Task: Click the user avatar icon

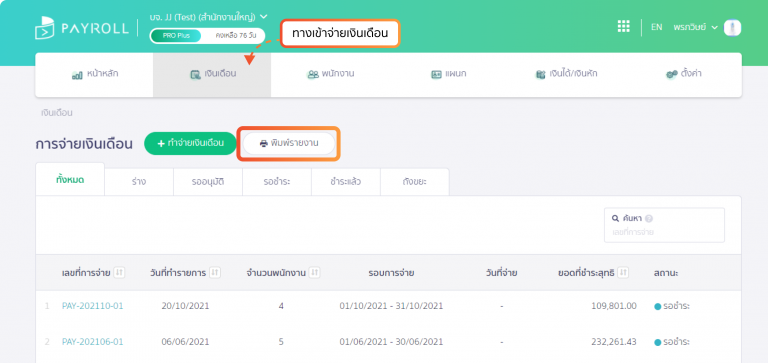Action: [x=733, y=27]
